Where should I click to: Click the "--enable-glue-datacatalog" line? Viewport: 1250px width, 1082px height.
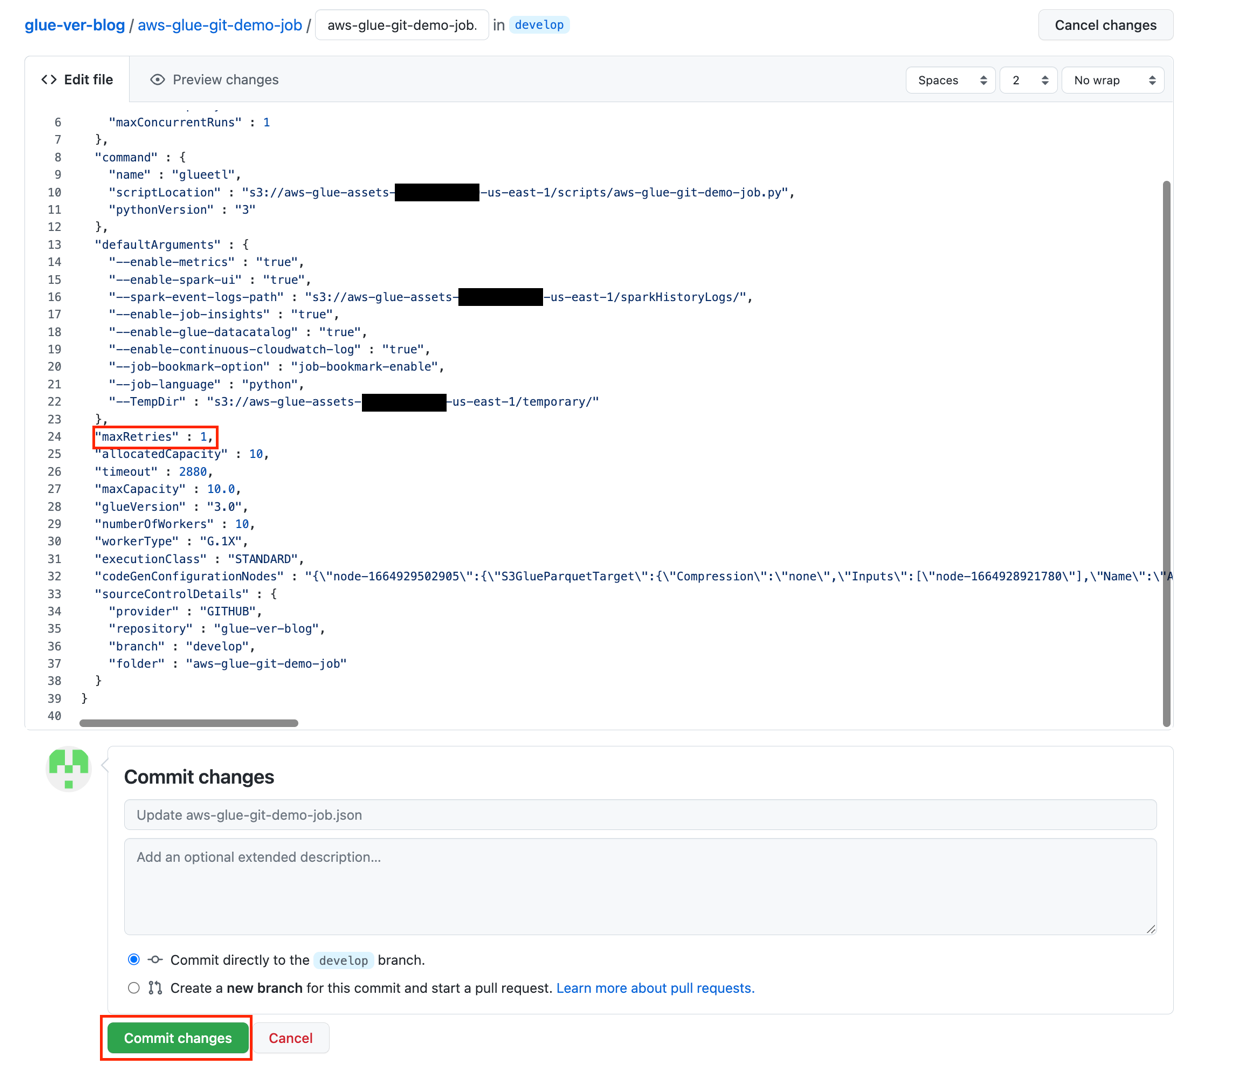[x=238, y=332]
